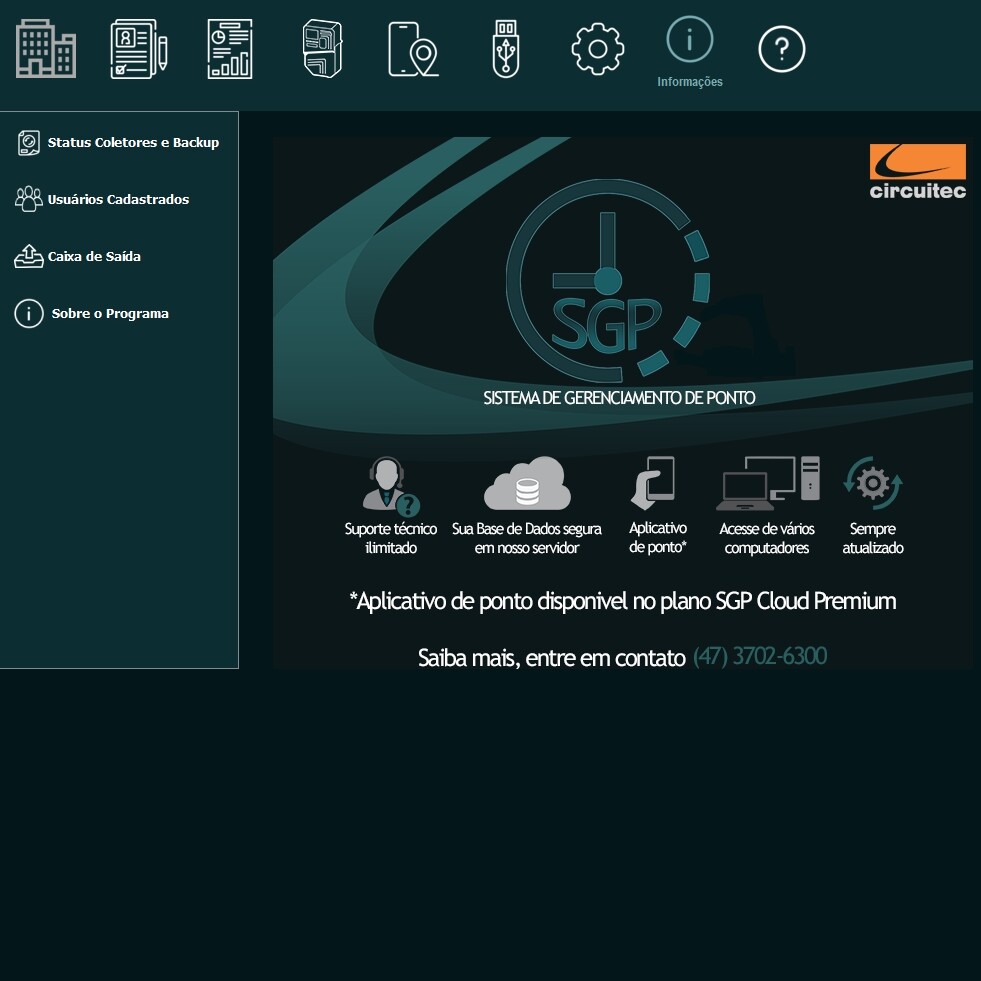Image resolution: width=981 pixels, height=981 pixels.
Task: Click the gear with update arrows icon
Action: tap(873, 483)
